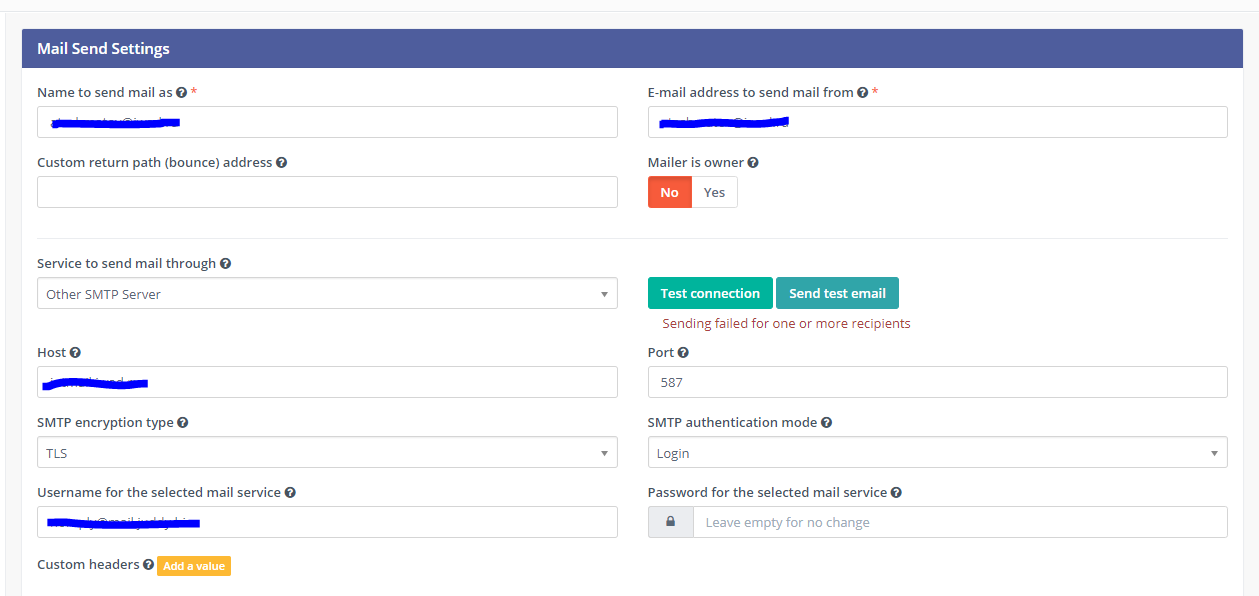This screenshot has width=1259, height=596.
Task: Focus the Name to send mail as field
Action: 327,122
